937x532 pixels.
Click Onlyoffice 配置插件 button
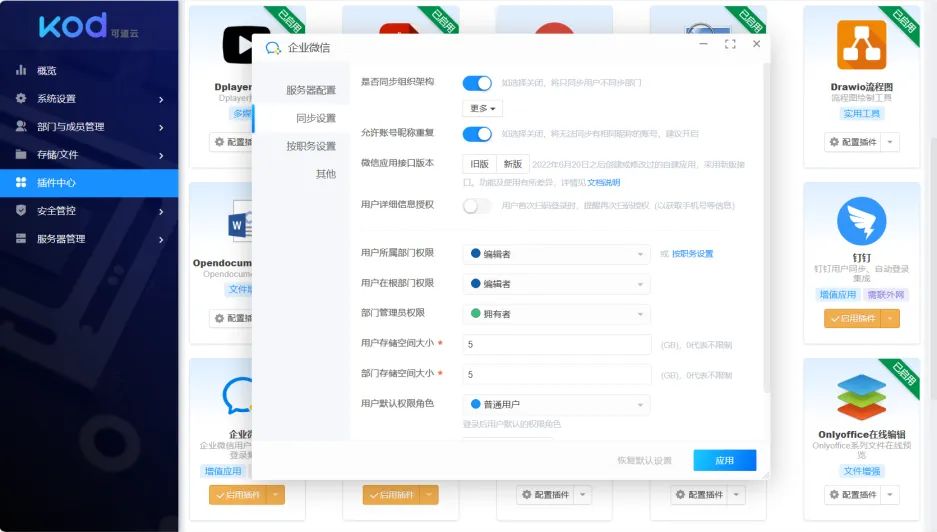[853, 495]
